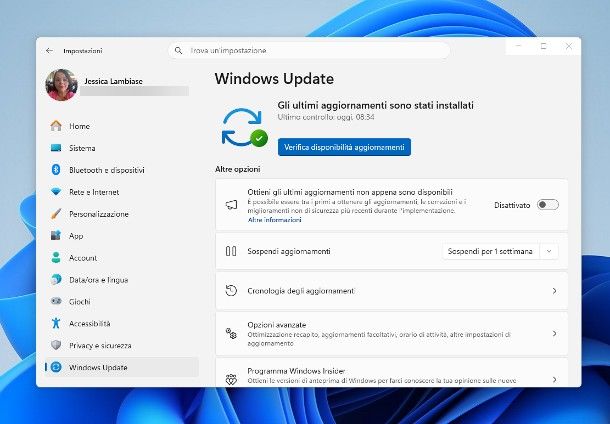Click the App icon in sidebar

pyautogui.click(x=56, y=235)
